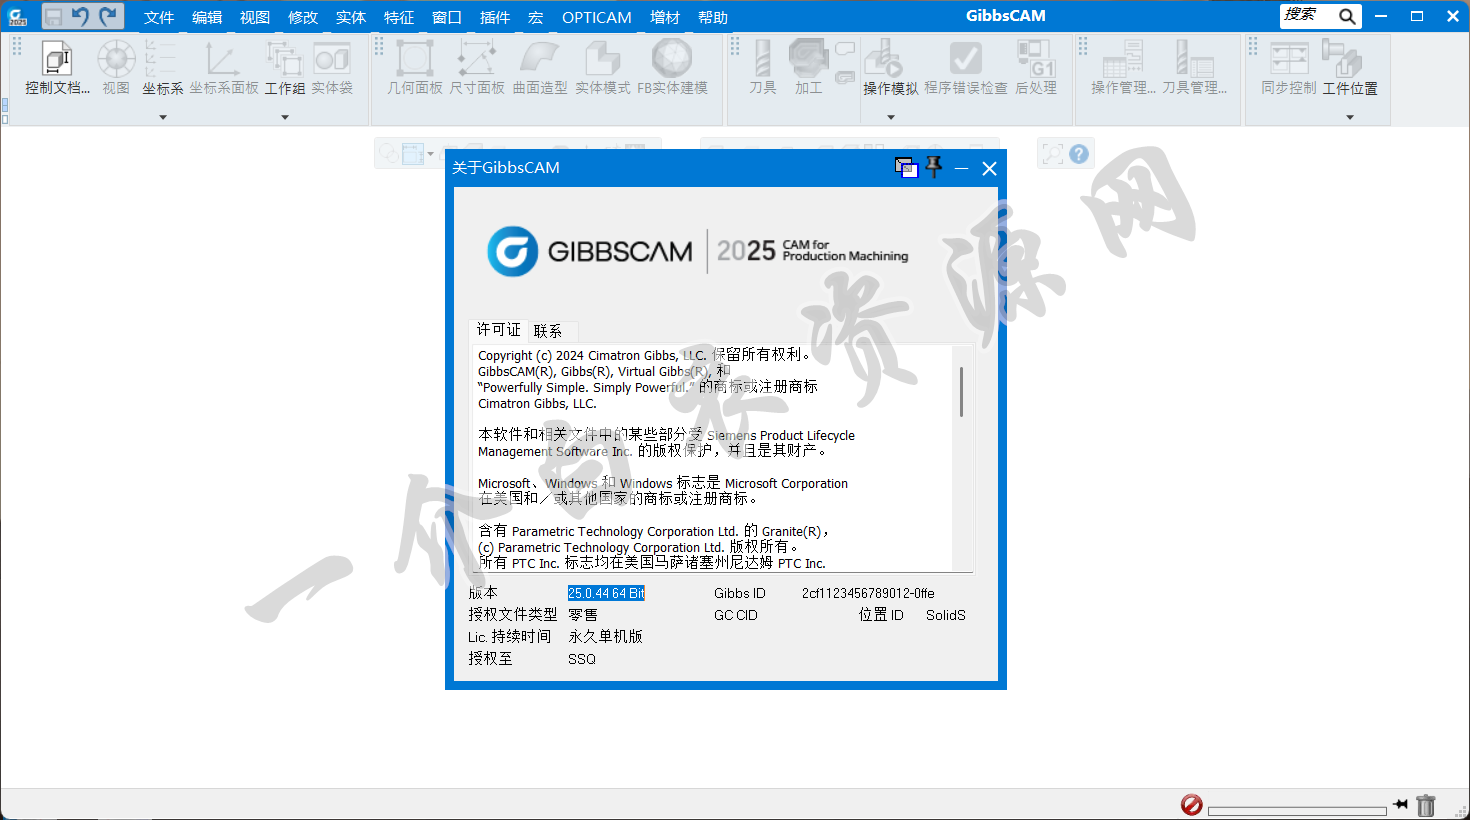Viewport: 1470px width, 820px height.
Task: Open the 加工 machining palette
Action: coord(809,68)
